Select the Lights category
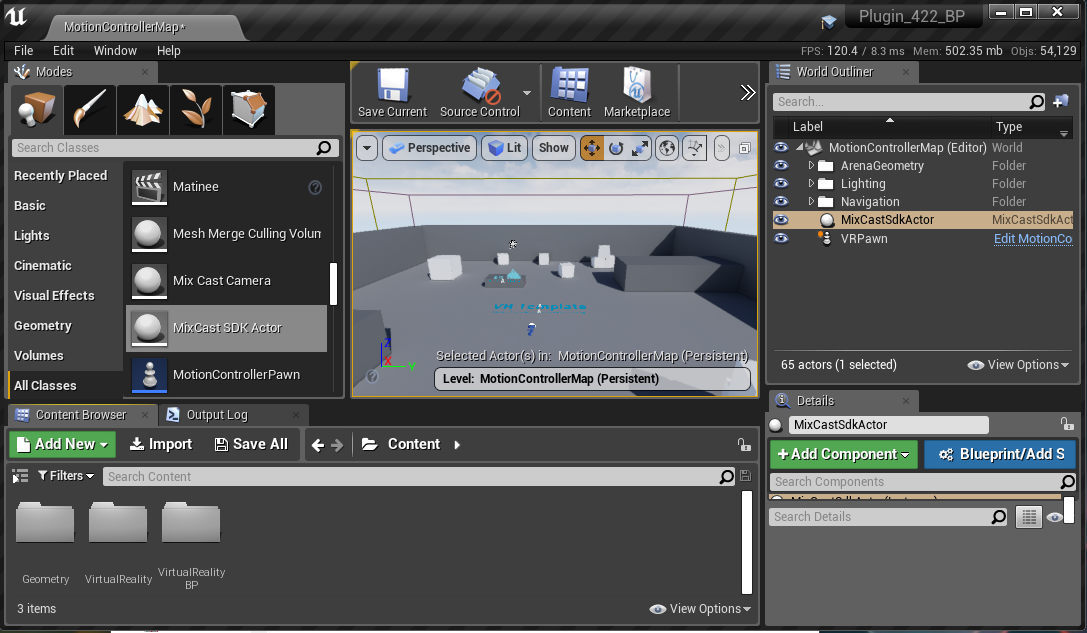The height and width of the screenshot is (633, 1087). click(31, 236)
